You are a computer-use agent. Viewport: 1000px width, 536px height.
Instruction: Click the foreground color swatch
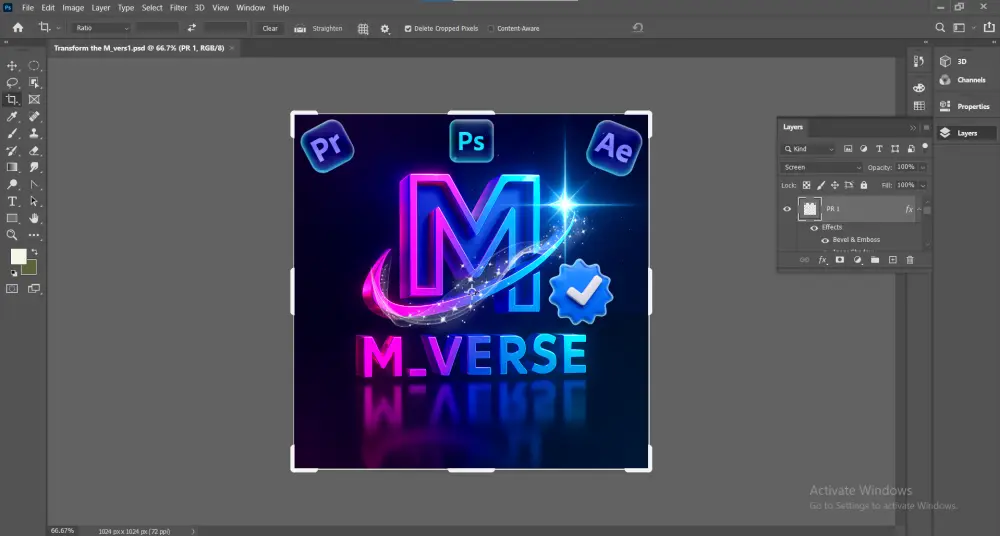[x=18, y=257]
